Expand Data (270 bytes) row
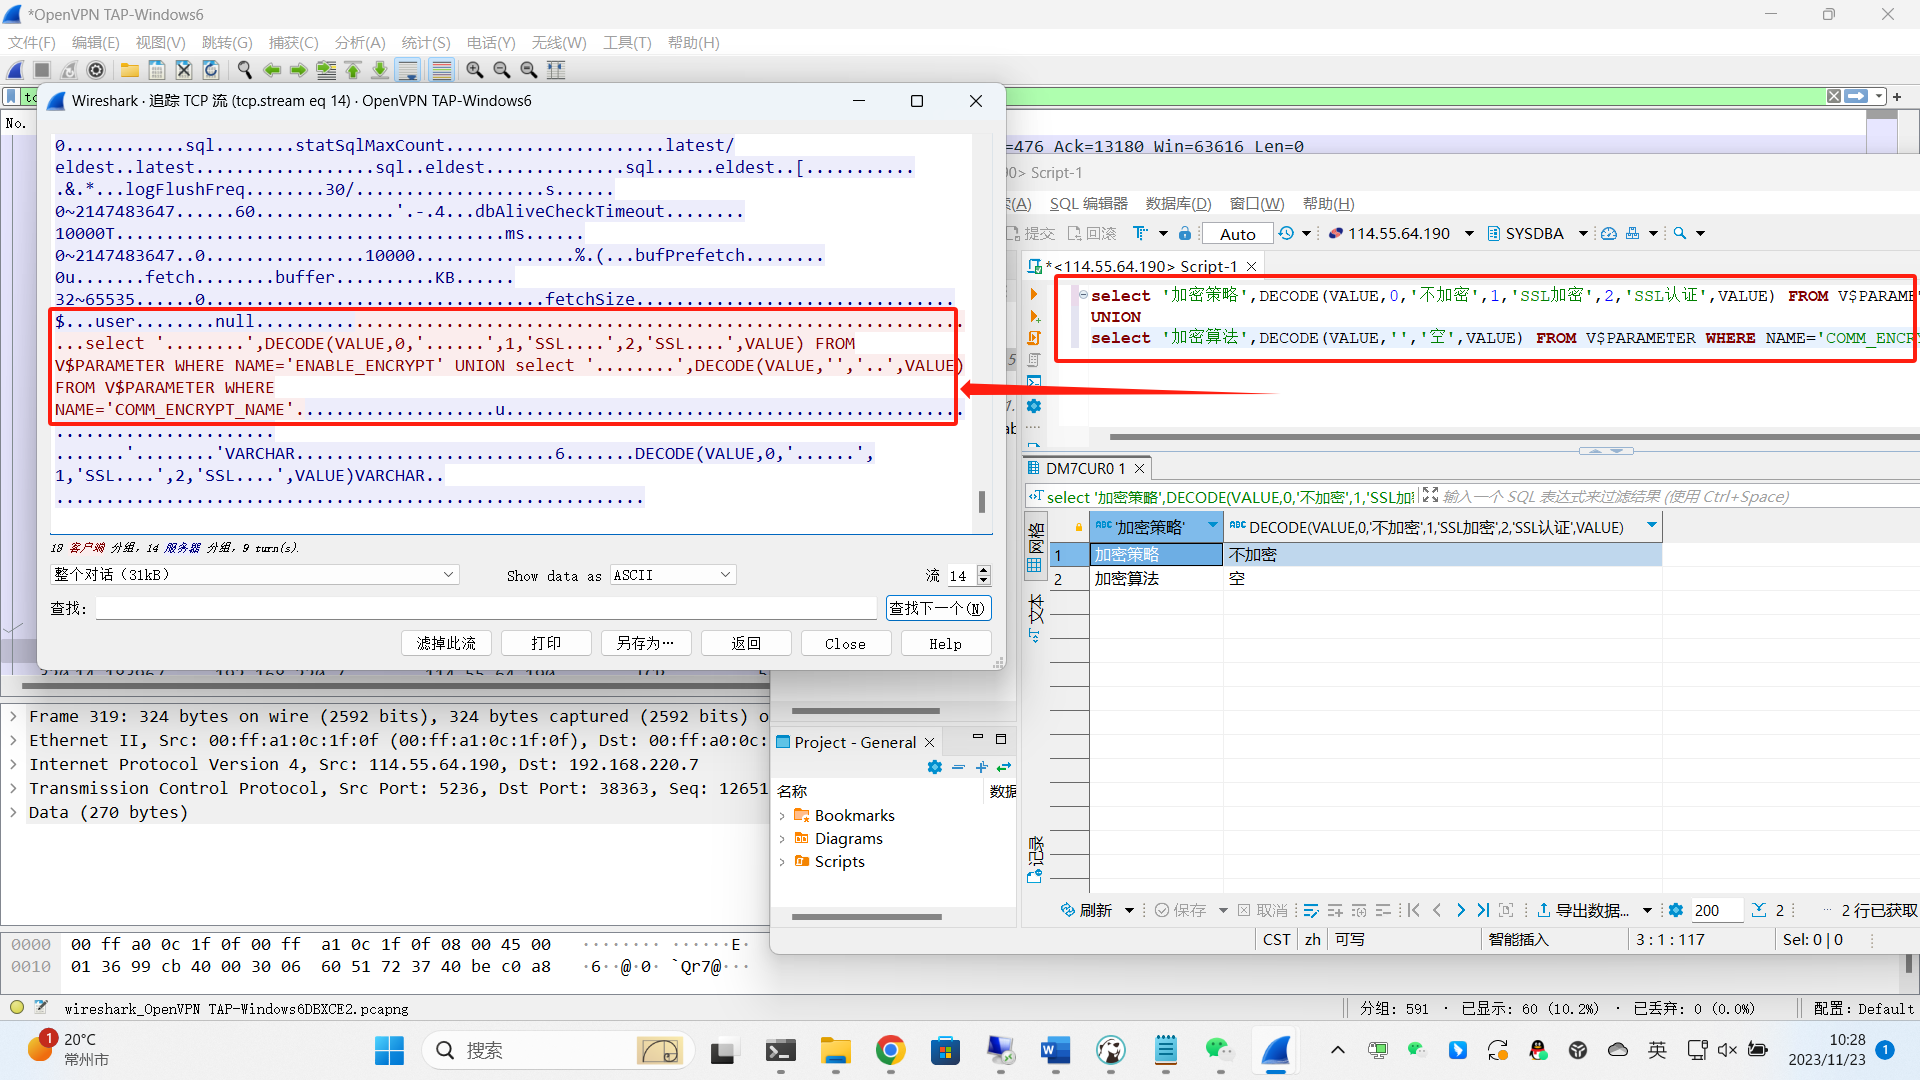 (x=13, y=812)
